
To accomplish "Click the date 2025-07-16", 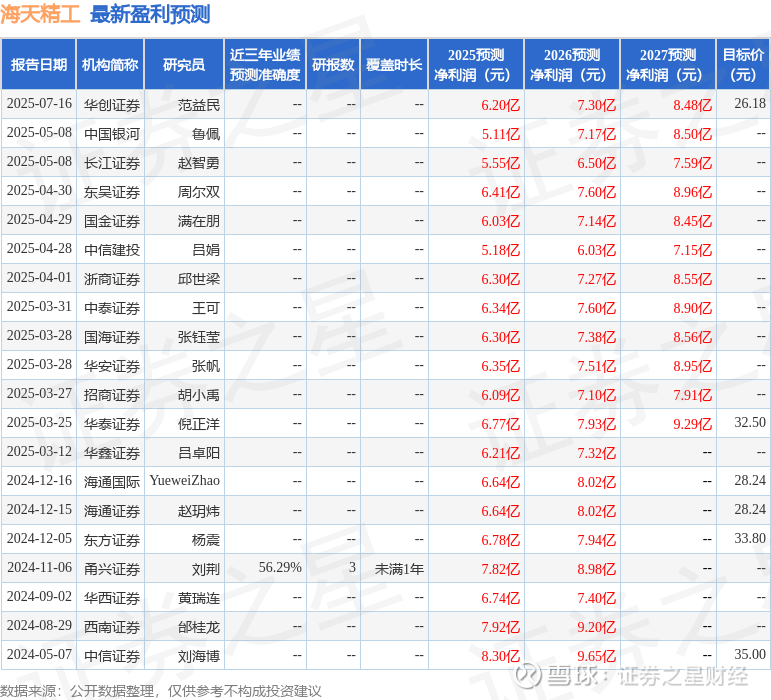I will coord(39,104).
